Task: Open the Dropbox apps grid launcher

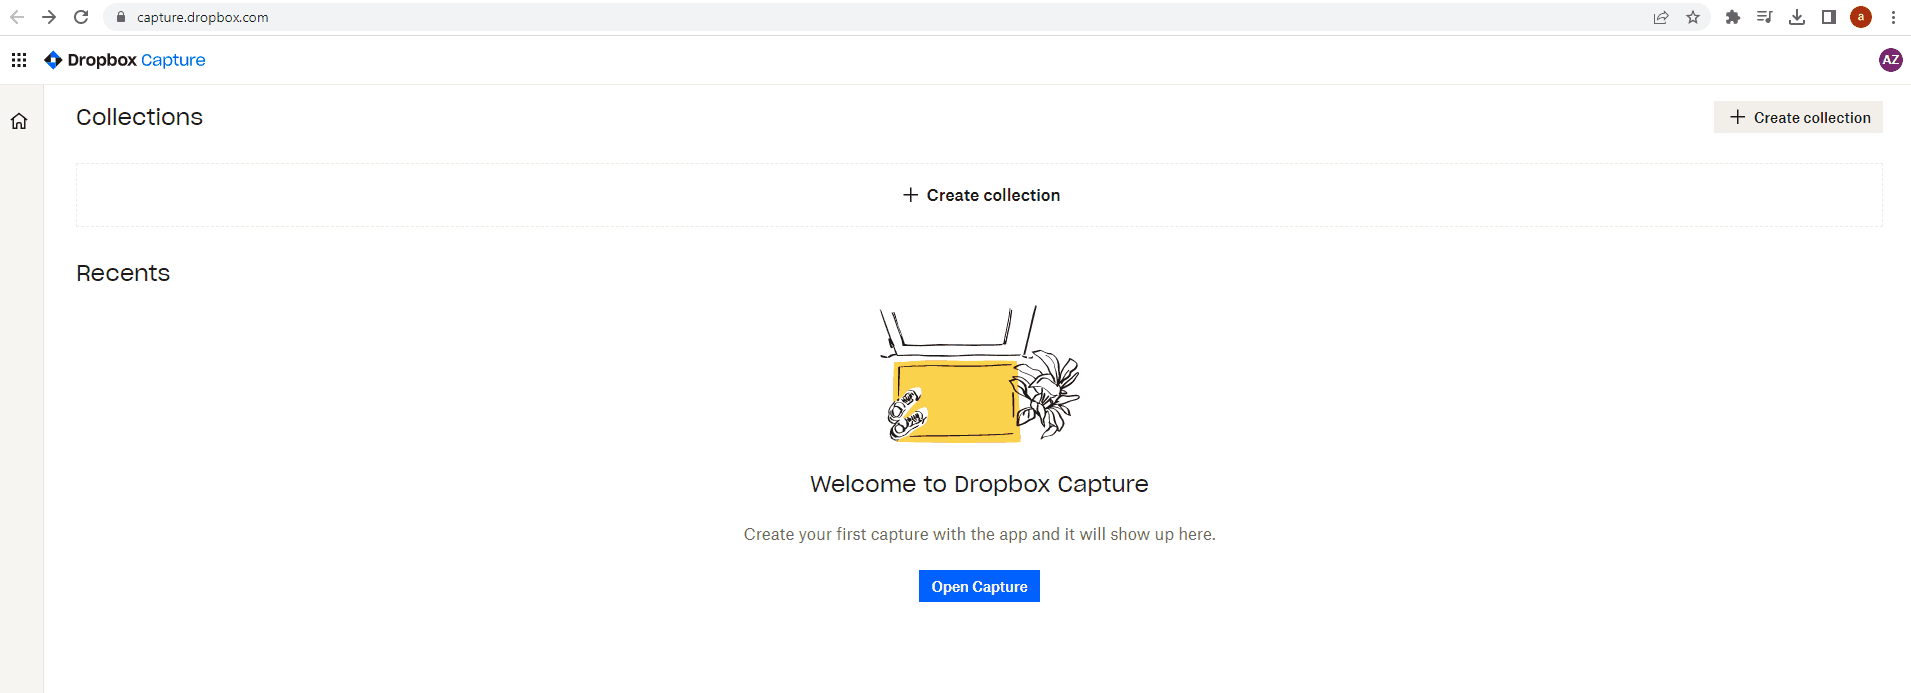Action: [x=19, y=60]
